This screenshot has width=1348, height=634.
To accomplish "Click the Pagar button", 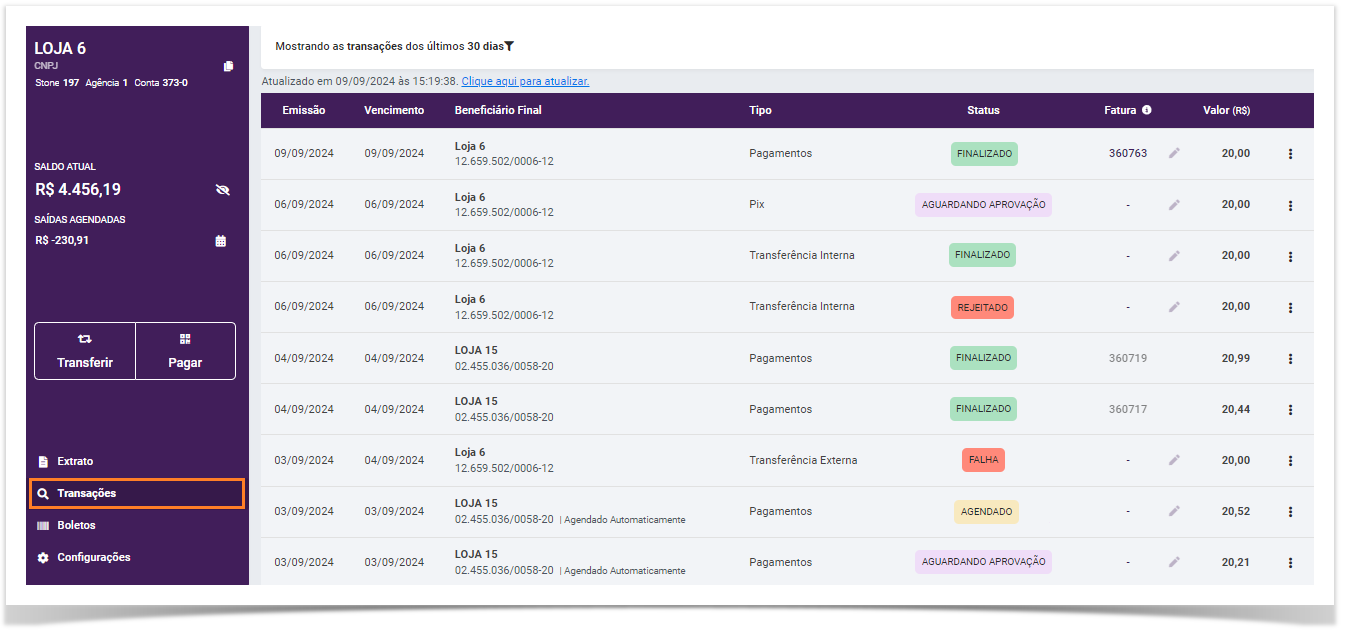I will pyautogui.click(x=185, y=351).
